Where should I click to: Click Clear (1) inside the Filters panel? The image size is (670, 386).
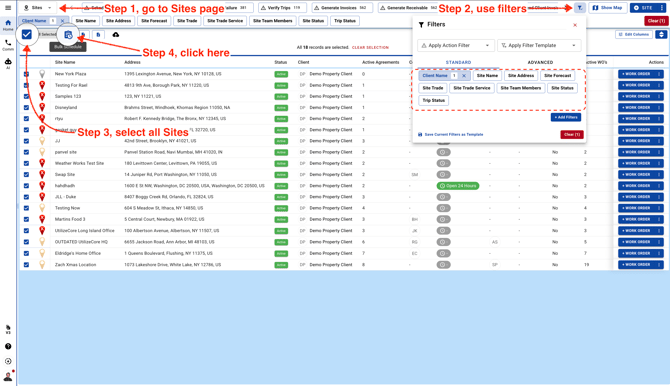[572, 135]
